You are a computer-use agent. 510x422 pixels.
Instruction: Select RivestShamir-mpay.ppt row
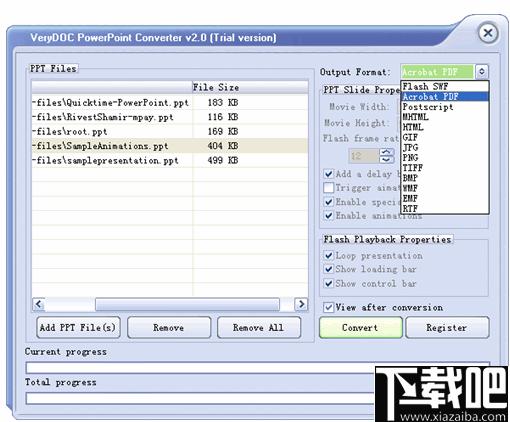(x=170, y=117)
